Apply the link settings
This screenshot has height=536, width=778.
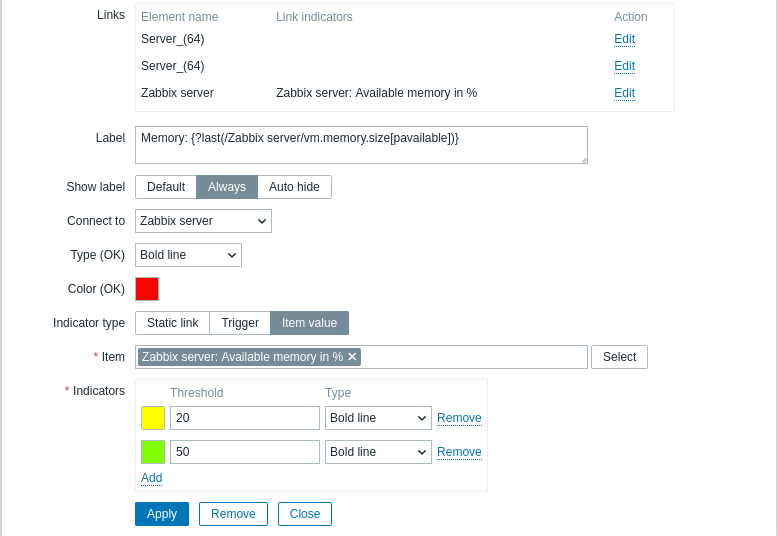[162, 514]
